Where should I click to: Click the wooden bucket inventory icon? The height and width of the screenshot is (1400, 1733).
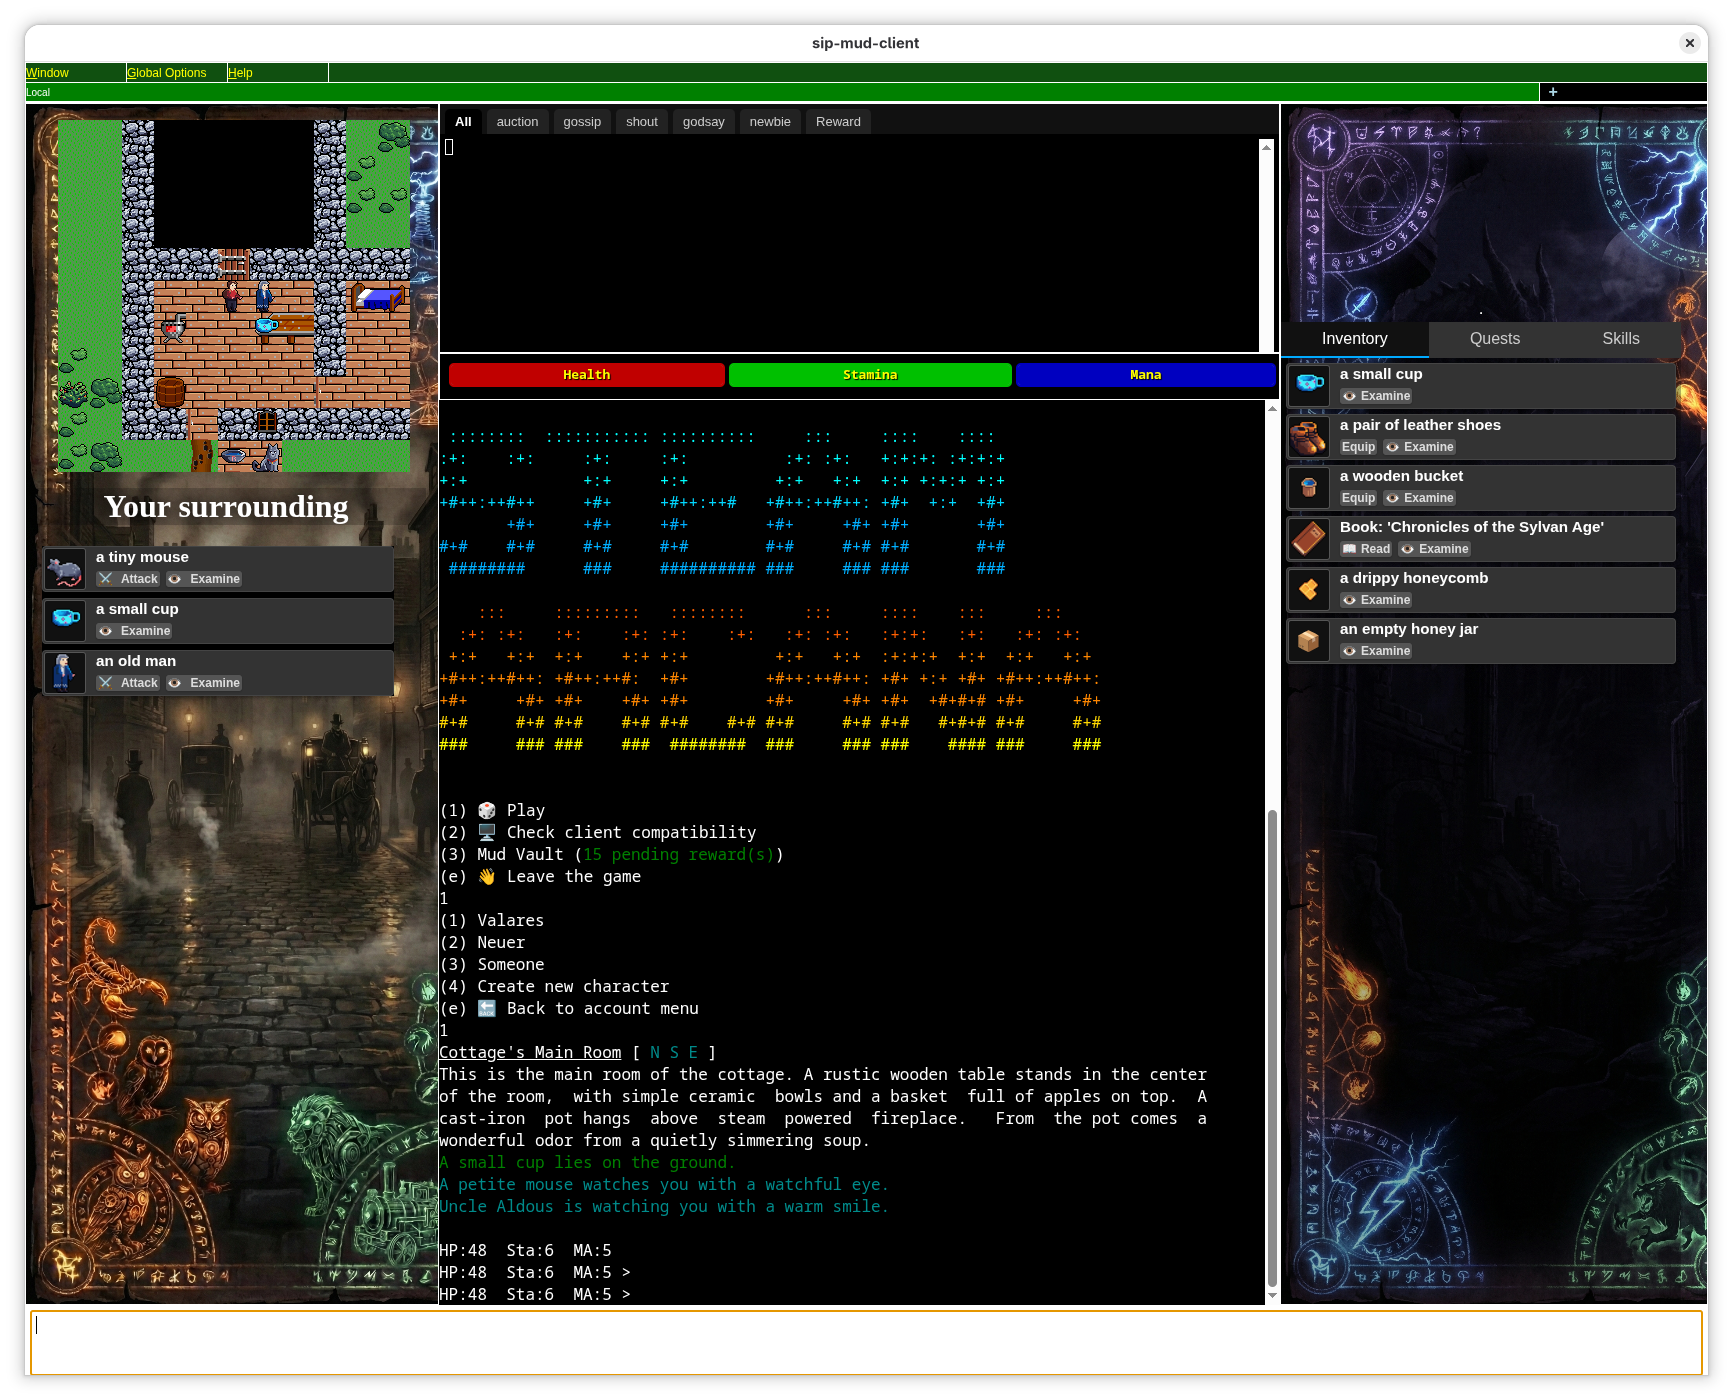[1308, 488]
